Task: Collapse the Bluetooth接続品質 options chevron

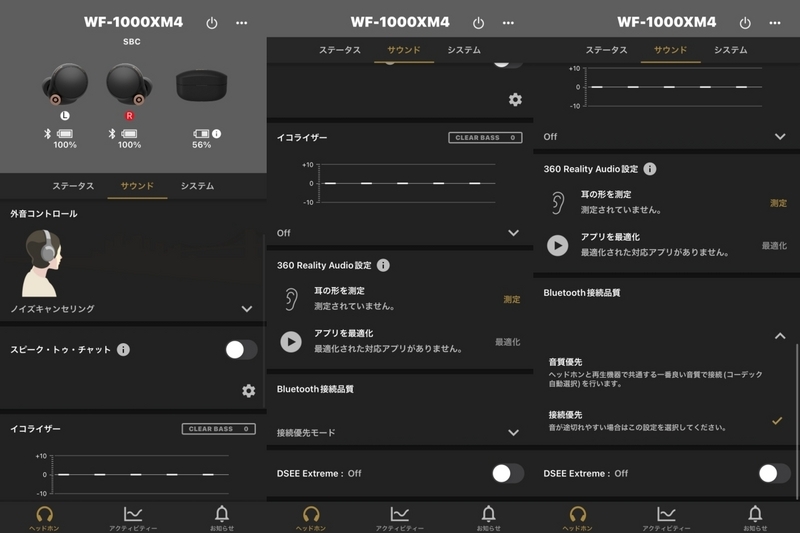Action: [780, 336]
